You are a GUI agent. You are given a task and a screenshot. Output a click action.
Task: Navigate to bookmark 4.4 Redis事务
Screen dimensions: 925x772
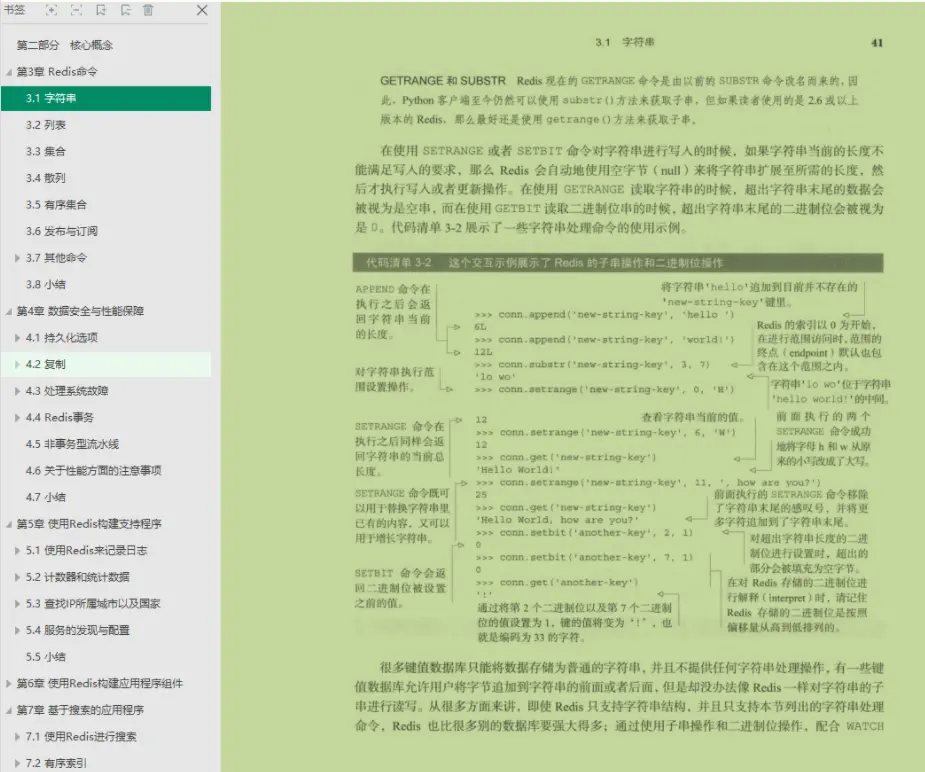click(x=60, y=418)
